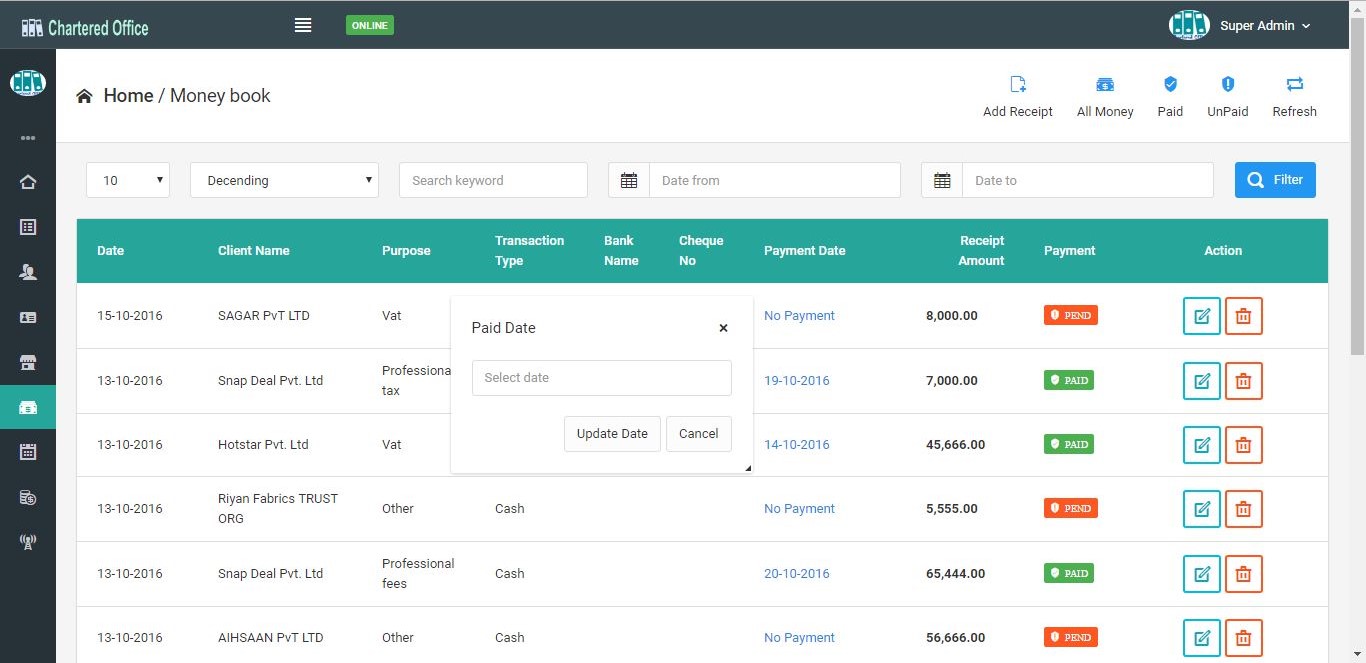Click the 45,666.00 amount cell
This screenshot has height=663, width=1366.
(x=955, y=444)
